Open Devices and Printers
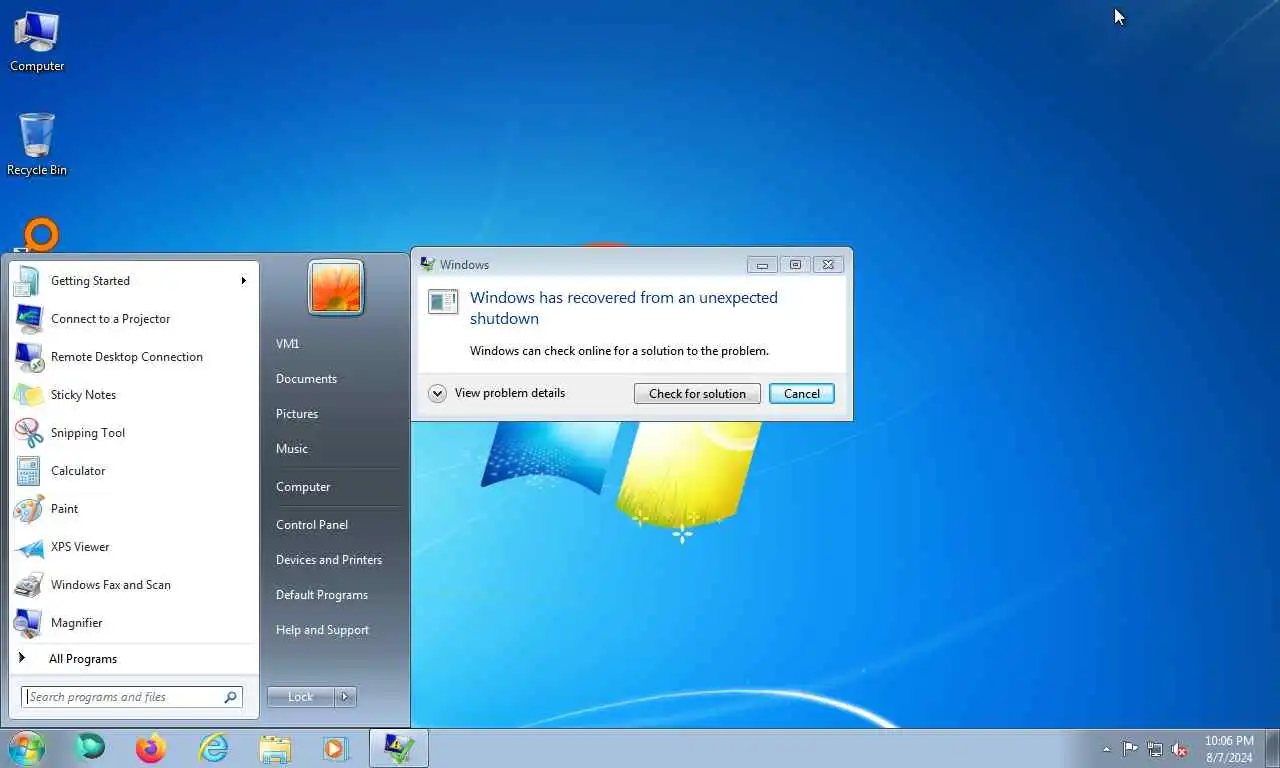The height and width of the screenshot is (768, 1280). tap(329, 560)
